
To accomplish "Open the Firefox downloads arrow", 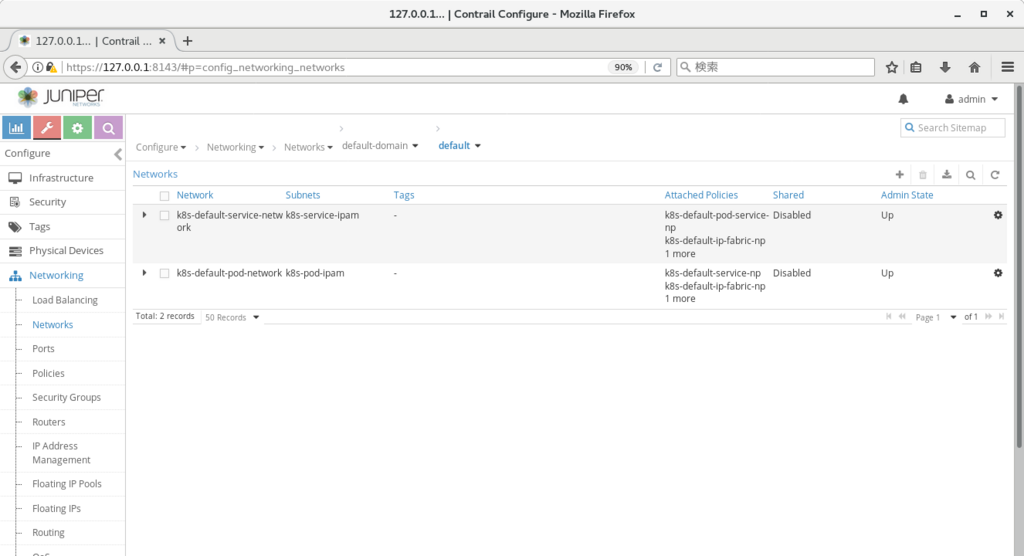I will (x=945, y=67).
